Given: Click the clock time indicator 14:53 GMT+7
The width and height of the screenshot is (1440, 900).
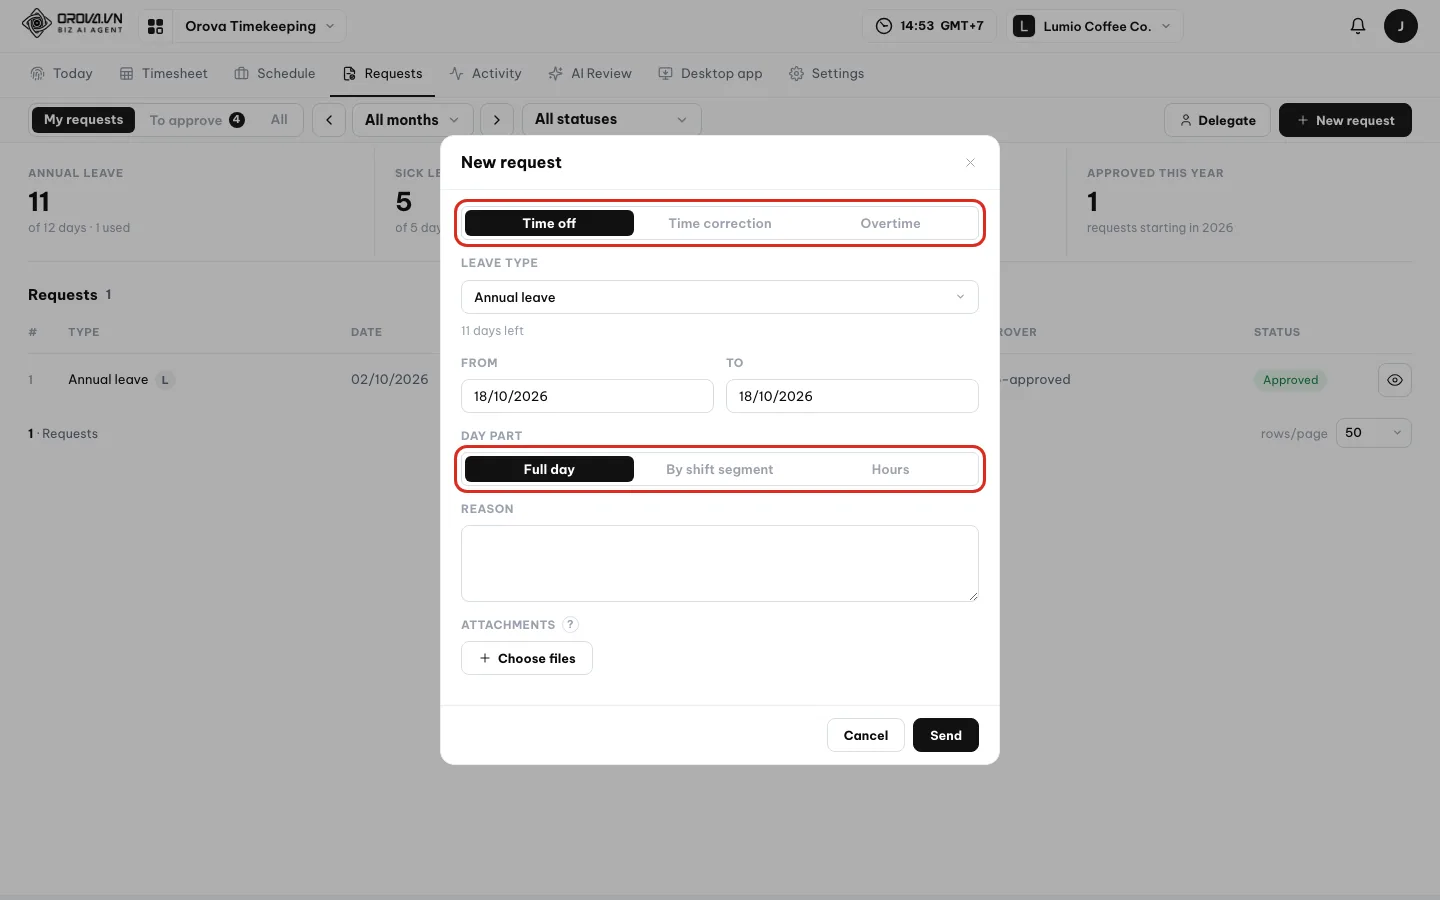Looking at the screenshot, I should click(929, 26).
